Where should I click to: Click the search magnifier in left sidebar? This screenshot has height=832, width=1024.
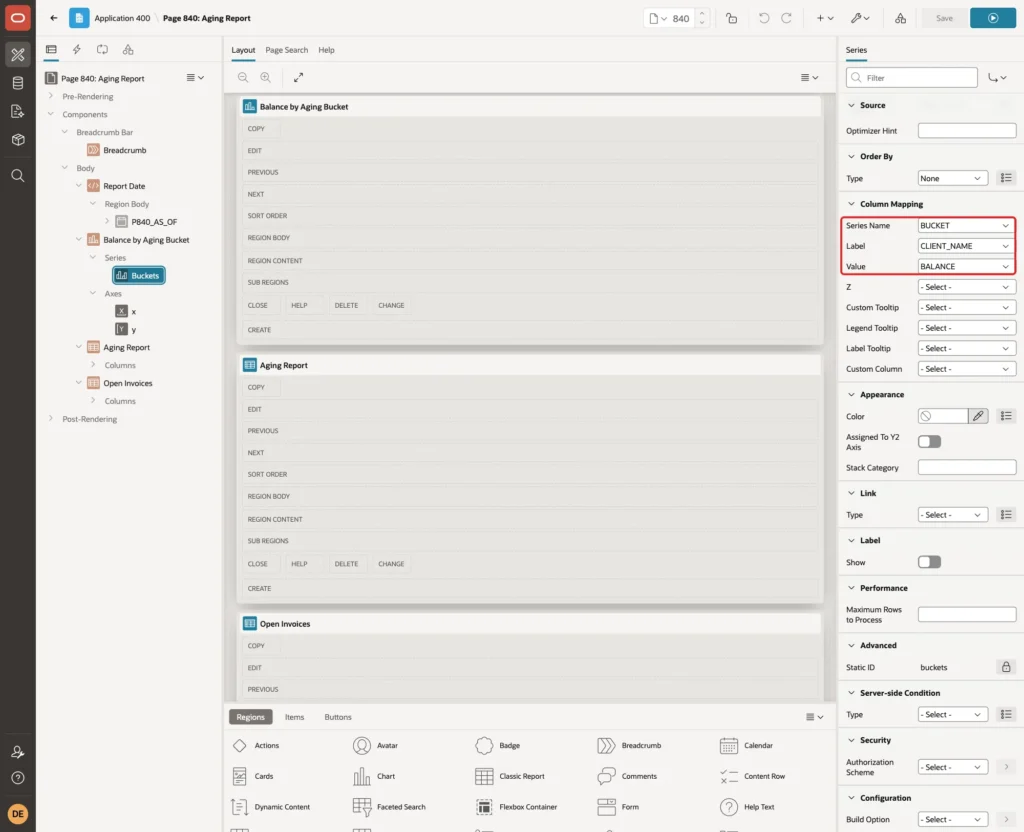click(18, 176)
